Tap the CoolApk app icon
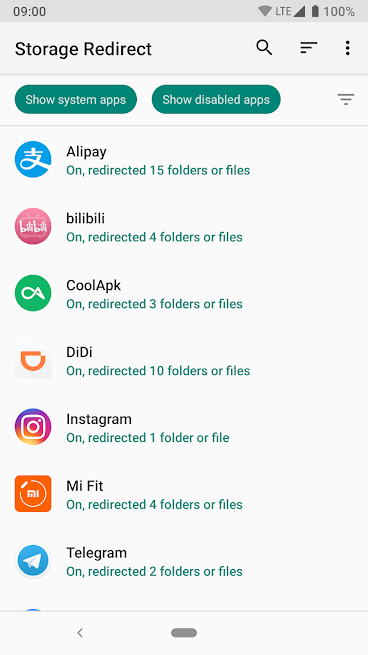This screenshot has height=655, width=368. coord(33,293)
